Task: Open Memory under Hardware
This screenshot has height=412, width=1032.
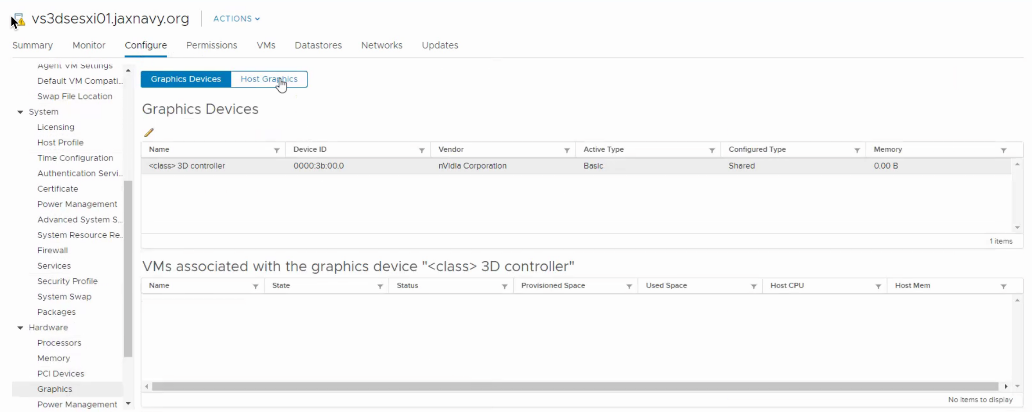Action: point(53,358)
